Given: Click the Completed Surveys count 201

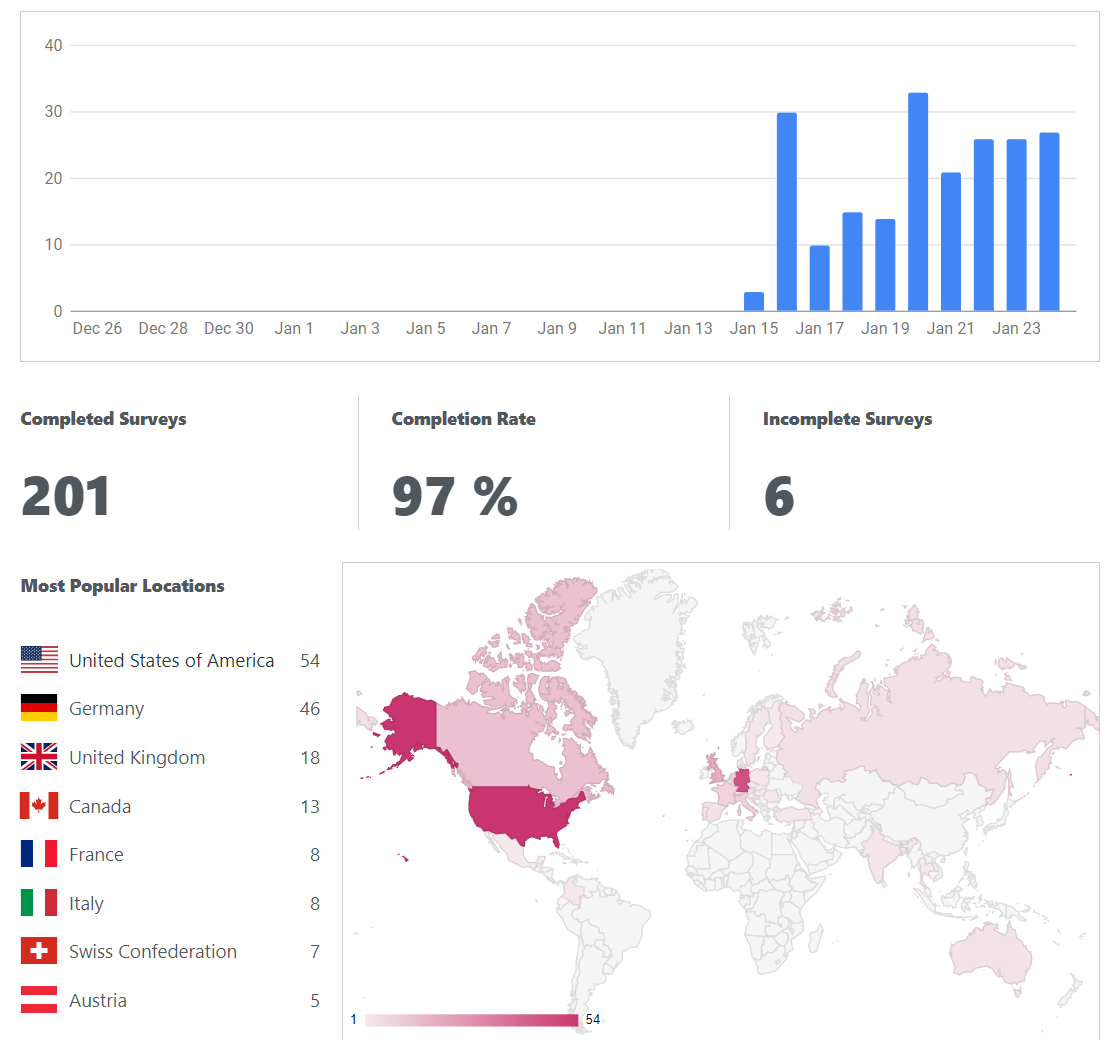Looking at the screenshot, I should (66, 497).
